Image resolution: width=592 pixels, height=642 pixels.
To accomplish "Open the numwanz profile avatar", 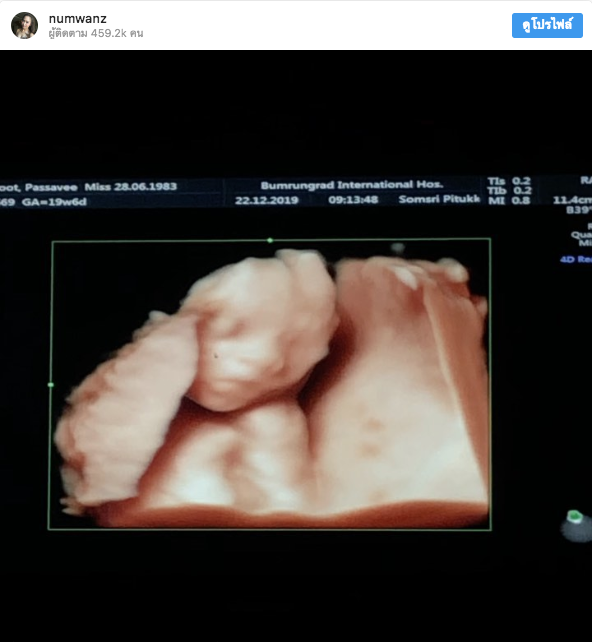I will tap(25, 25).
